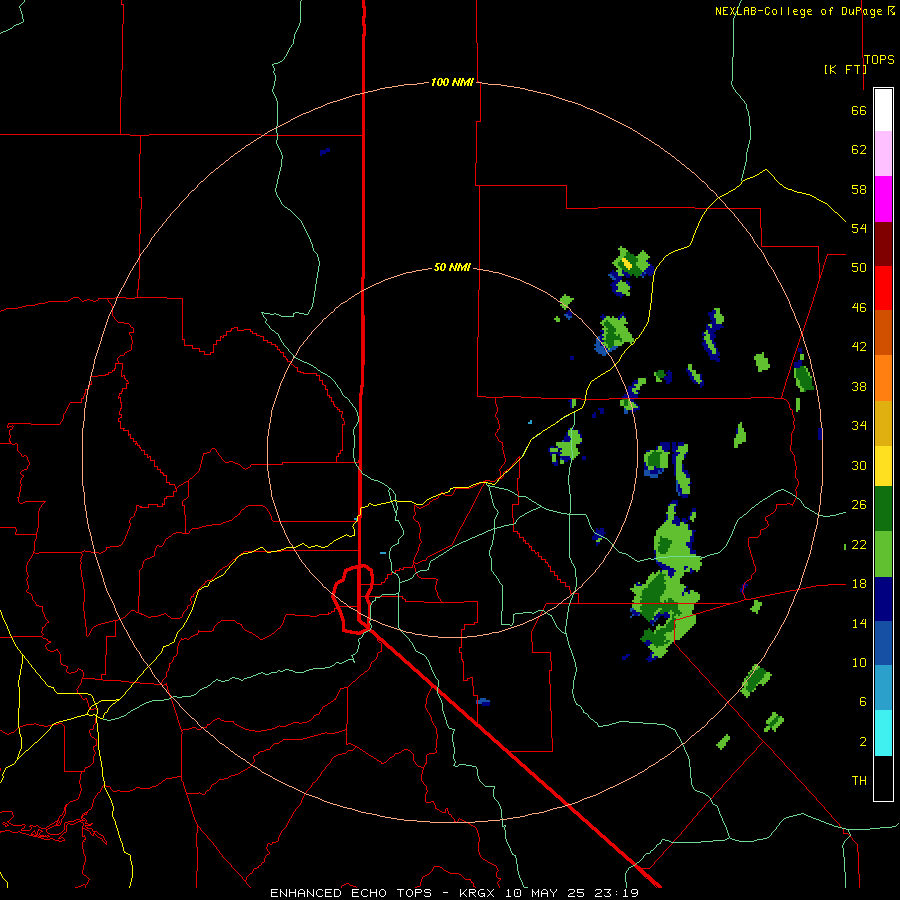Click the TH threshold label in legend
This screenshot has height=900, width=900.
pyautogui.click(x=859, y=780)
